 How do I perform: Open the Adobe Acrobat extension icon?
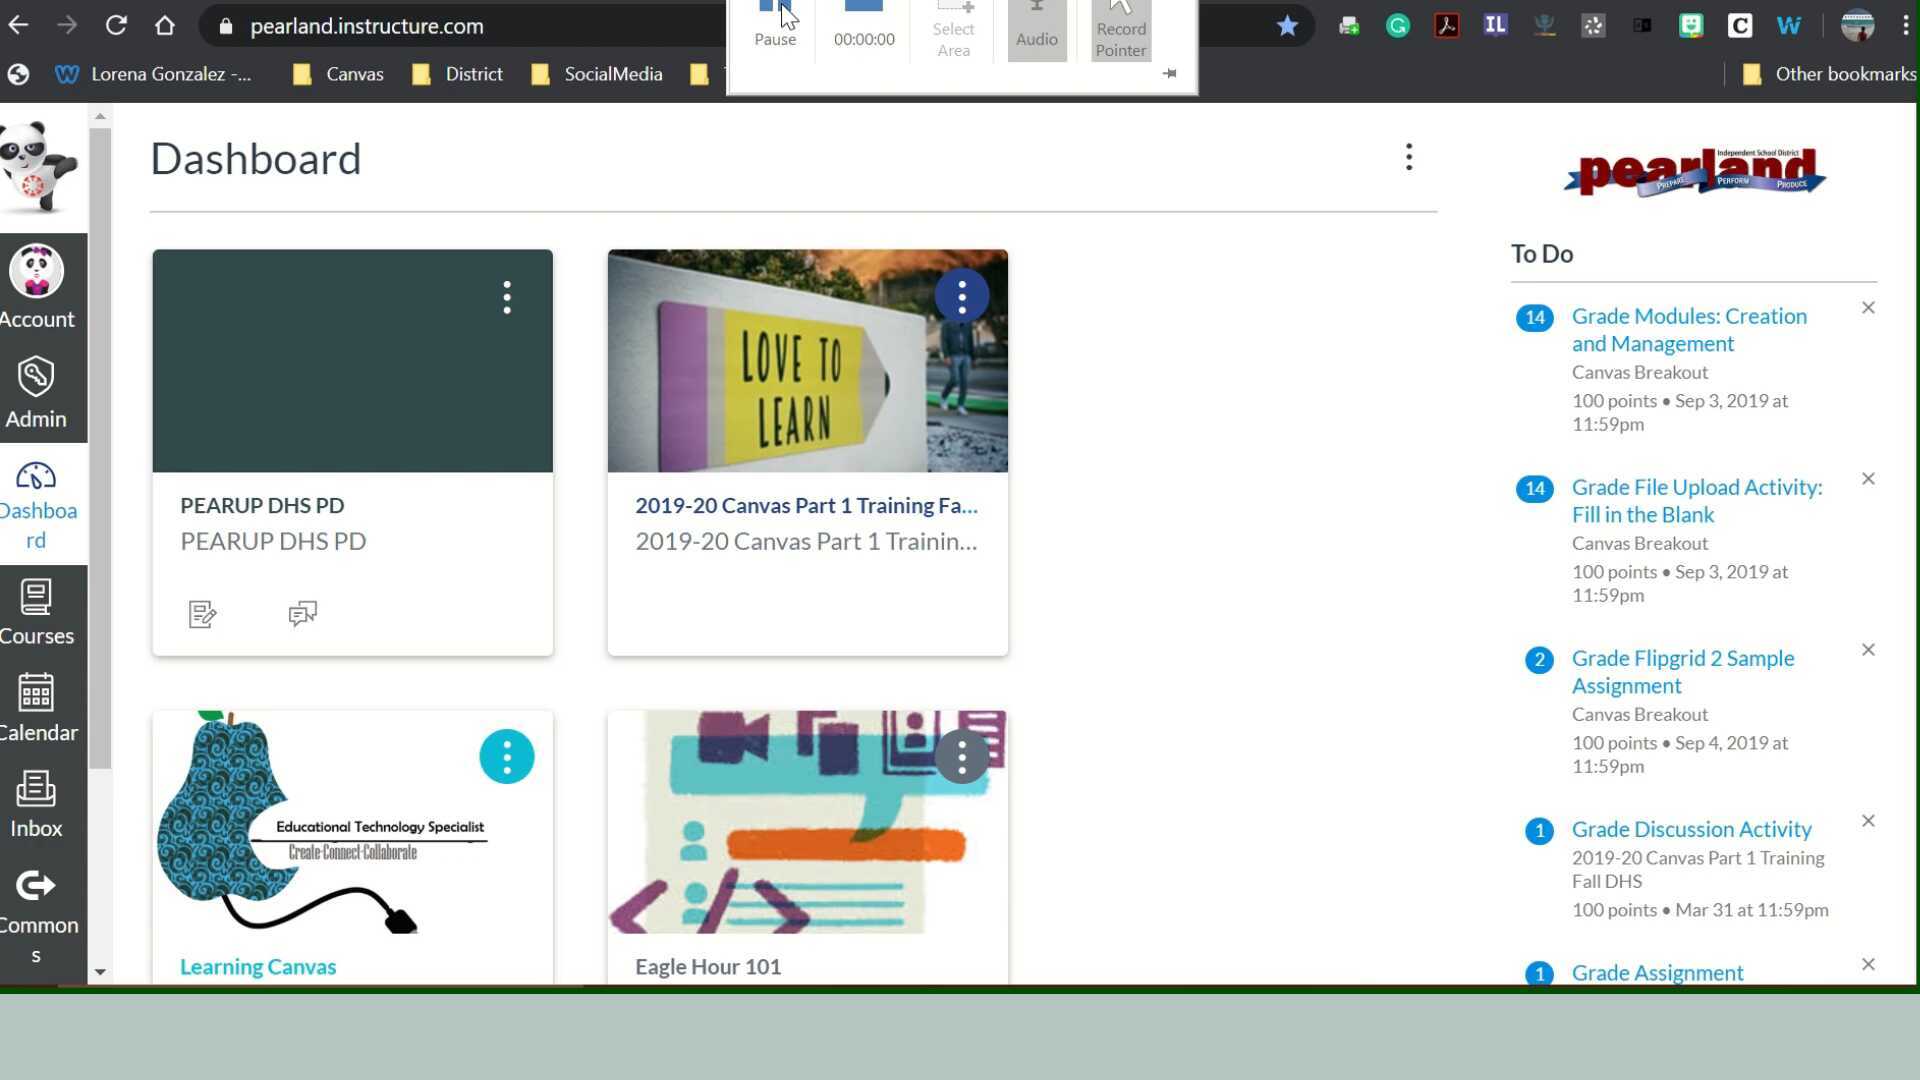pyautogui.click(x=1447, y=26)
